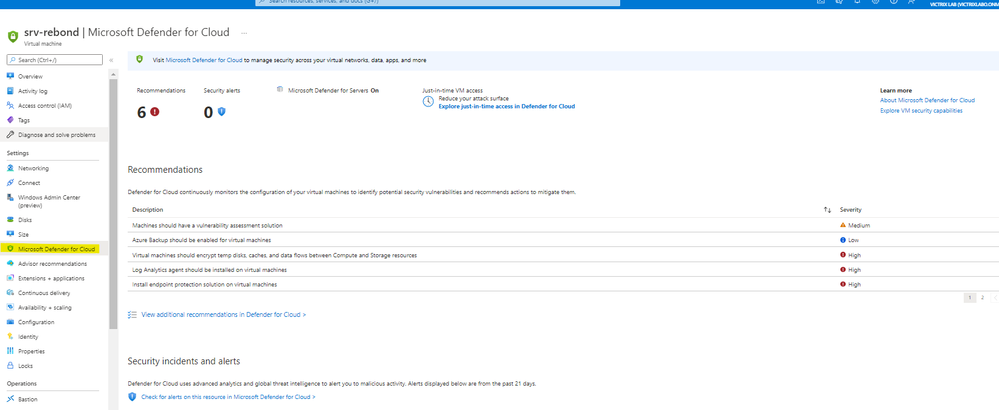
Task: Click the Disks icon
Action: (10, 220)
